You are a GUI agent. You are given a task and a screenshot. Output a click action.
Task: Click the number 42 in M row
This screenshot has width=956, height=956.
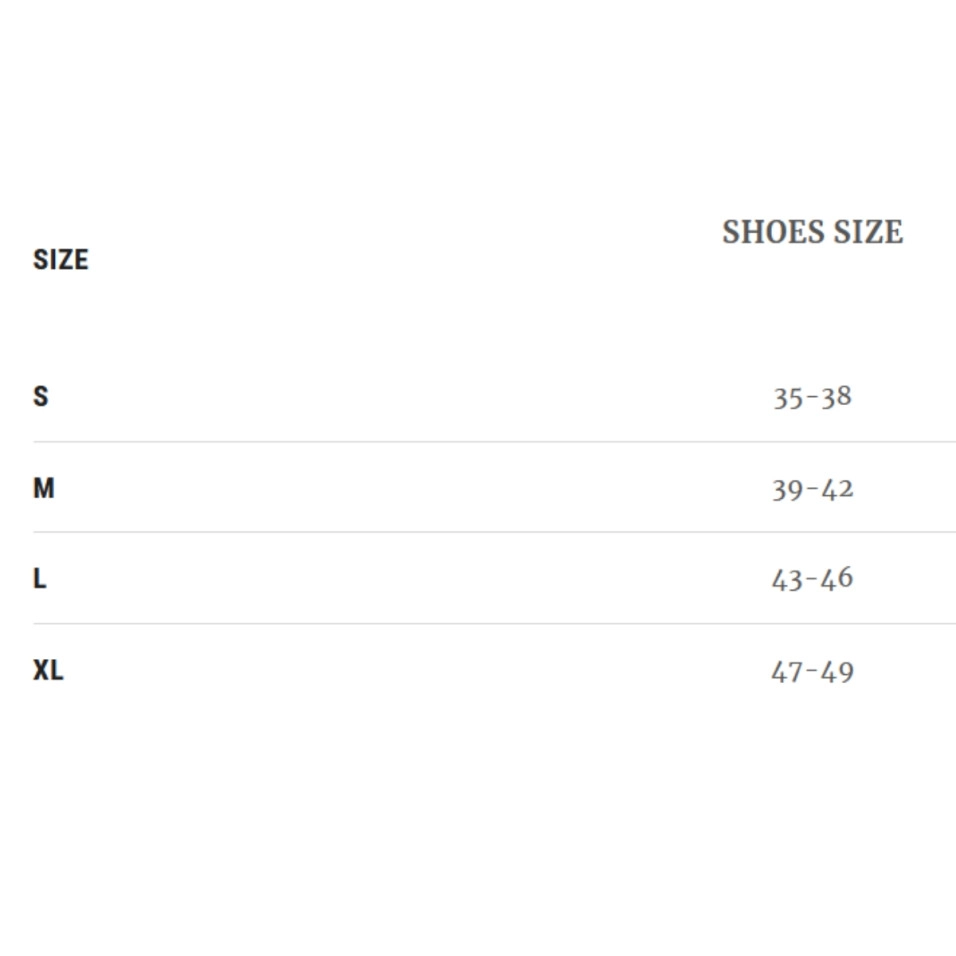pyautogui.click(x=837, y=489)
